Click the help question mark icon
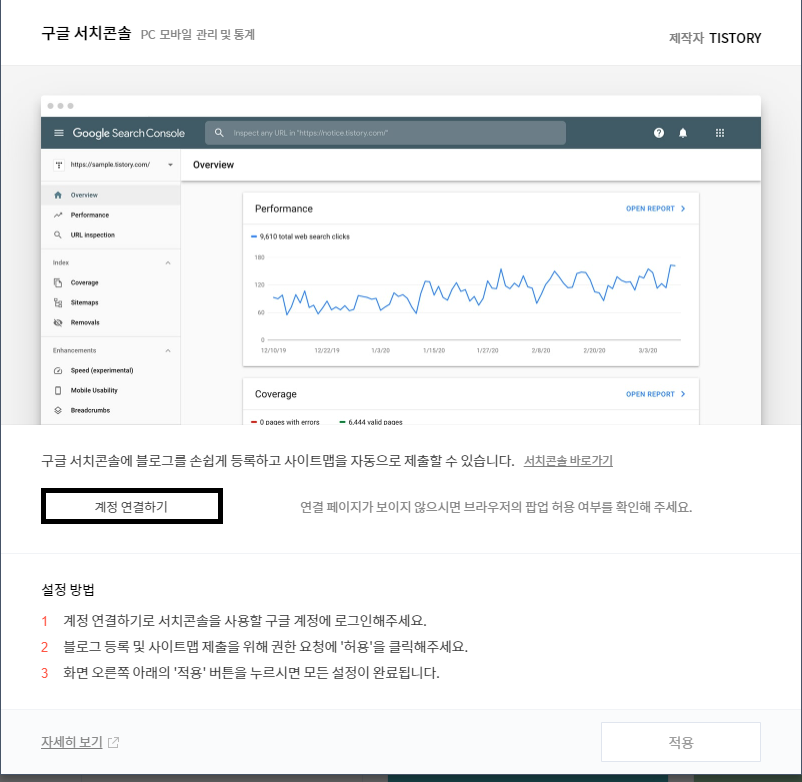 (x=659, y=133)
